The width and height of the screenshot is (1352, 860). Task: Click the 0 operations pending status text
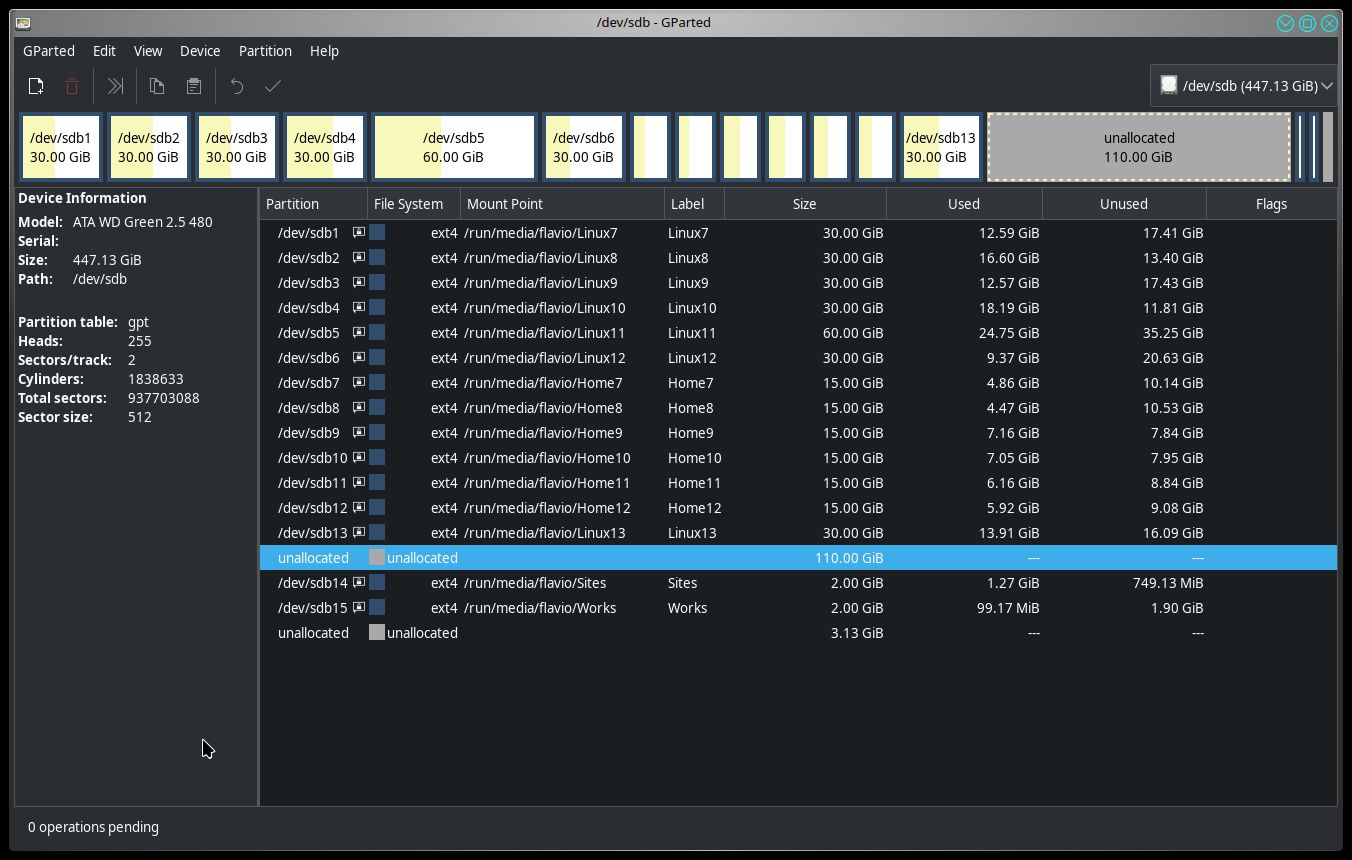[93, 827]
